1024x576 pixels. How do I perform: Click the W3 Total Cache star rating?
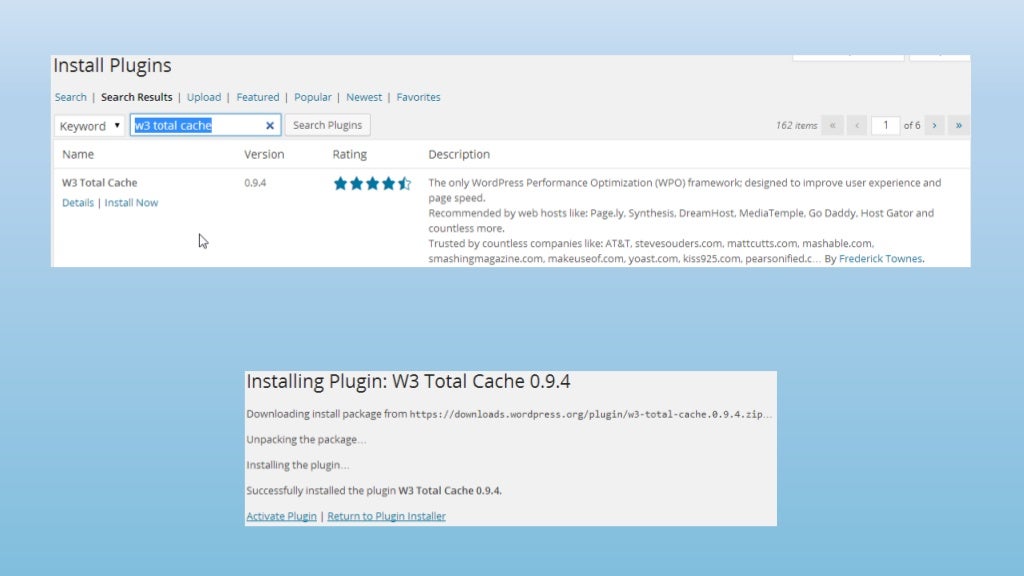tap(372, 184)
